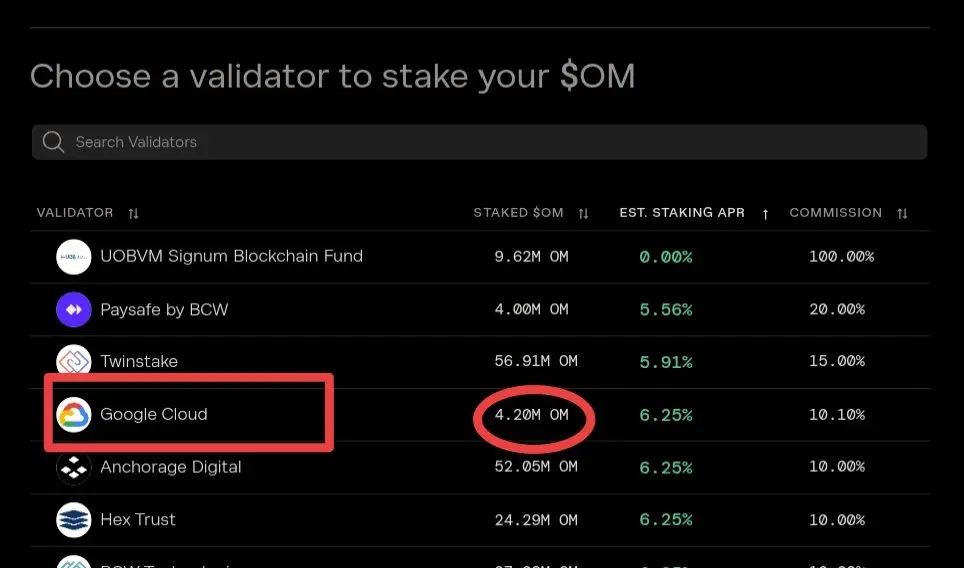Sort by Validator using the arrows icon

pyautogui.click(x=133, y=213)
